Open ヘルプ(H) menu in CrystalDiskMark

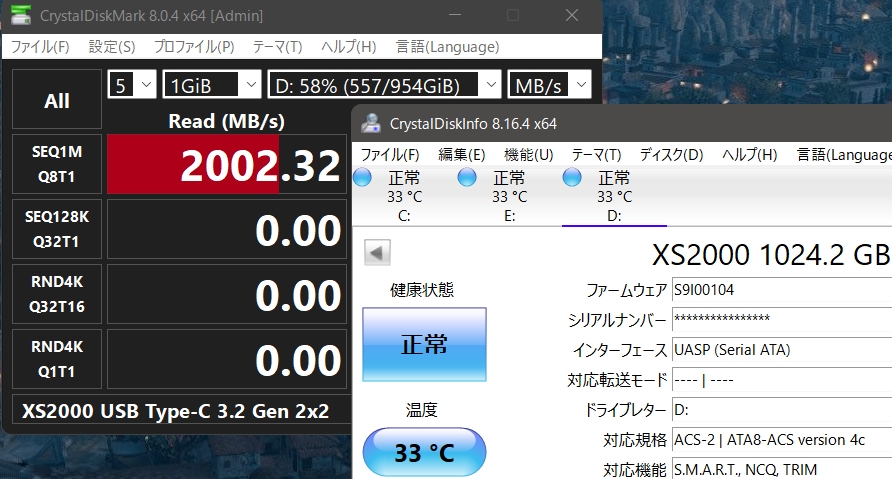click(x=349, y=47)
